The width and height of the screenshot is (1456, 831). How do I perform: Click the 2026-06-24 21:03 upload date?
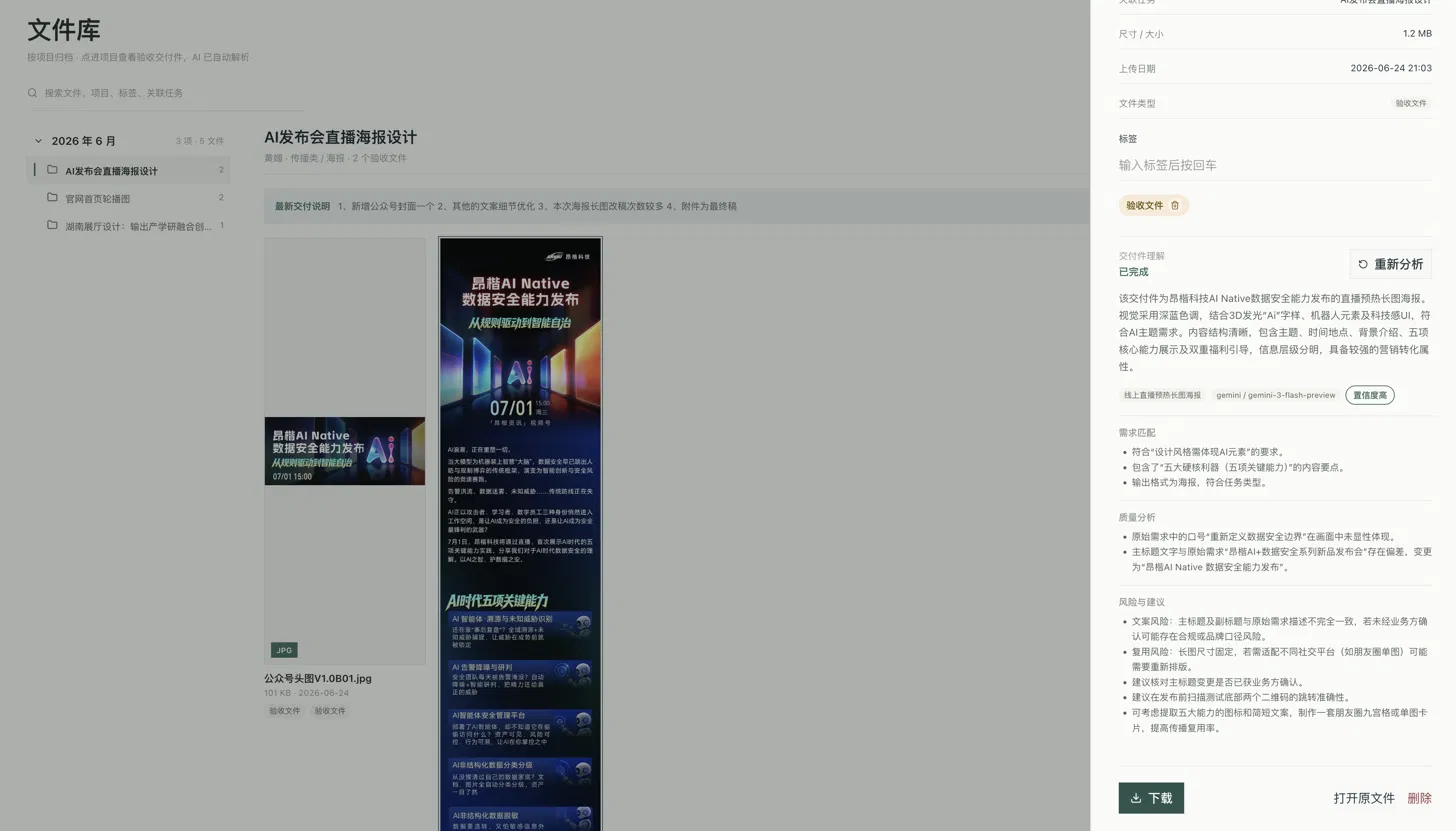[x=1391, y=68]
